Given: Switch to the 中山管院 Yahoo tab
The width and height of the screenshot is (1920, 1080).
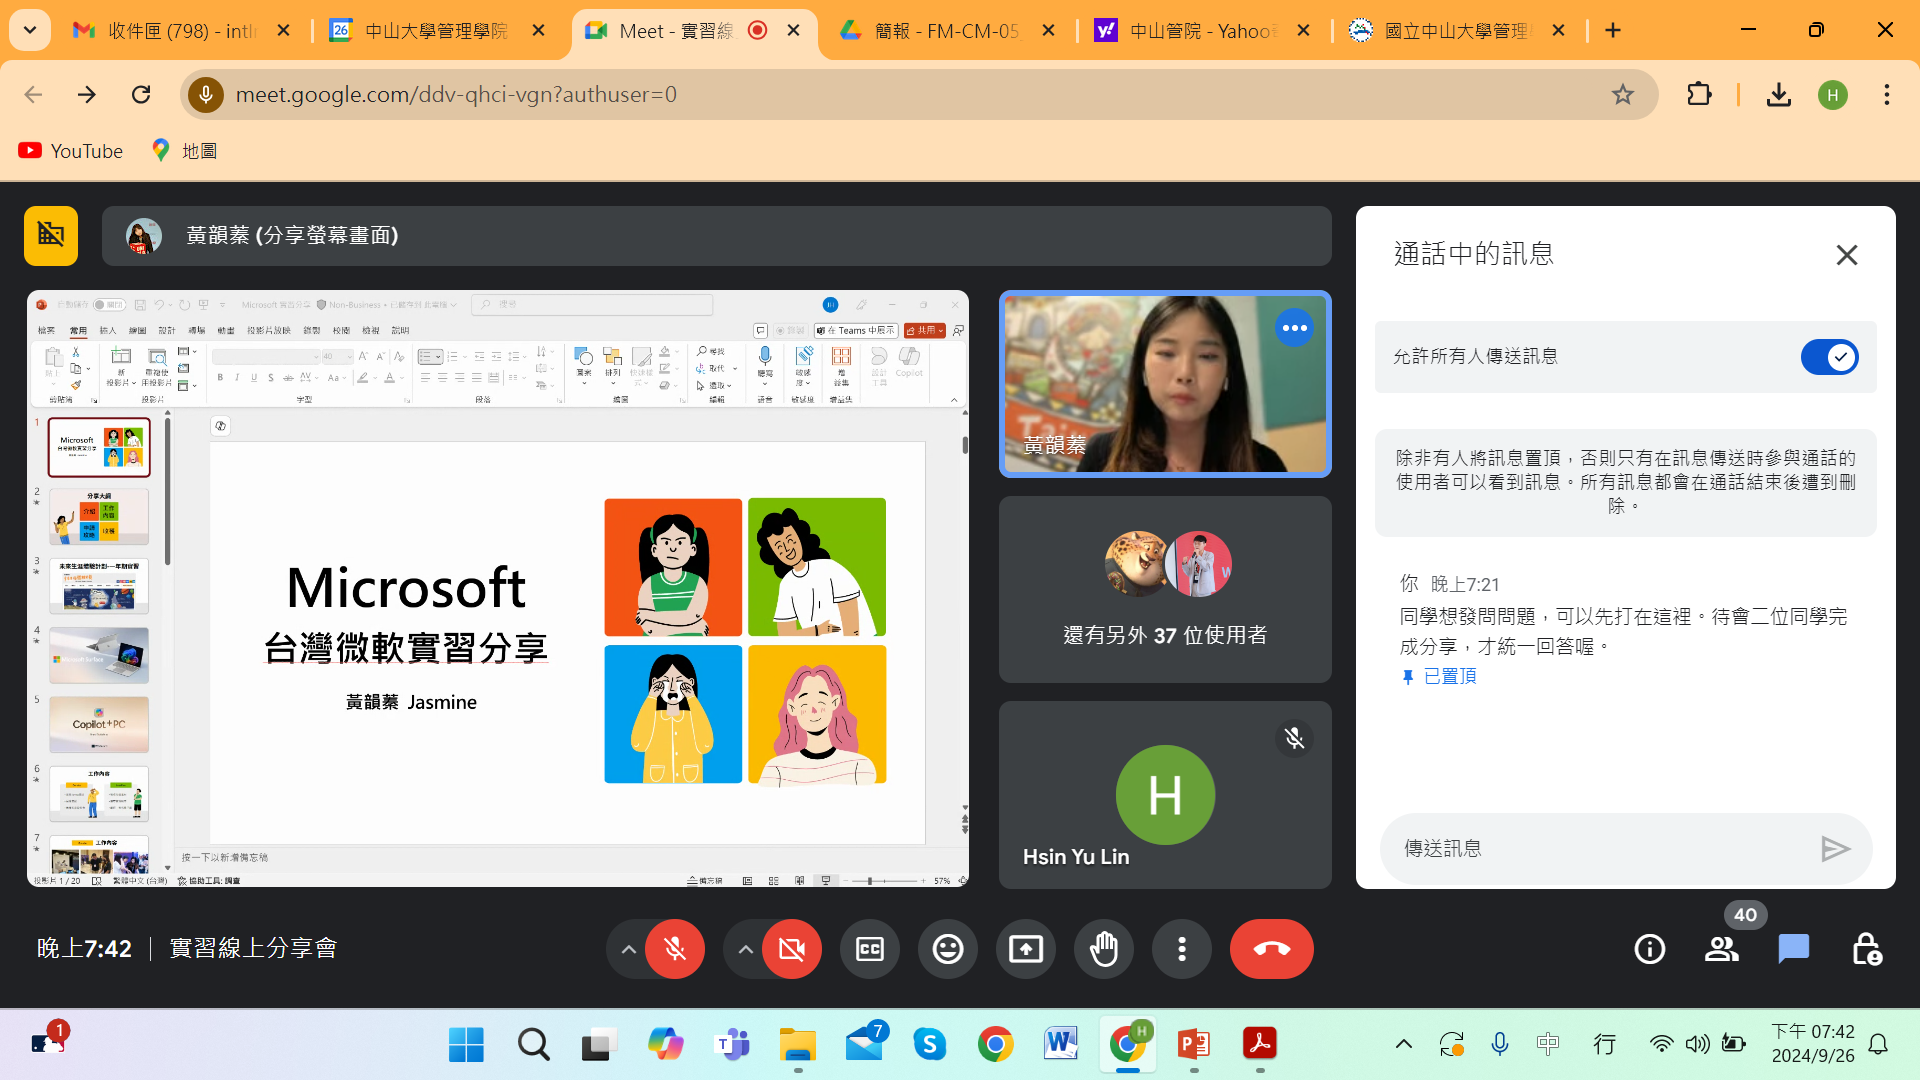Looking at the screenshot, I should 1201,31.
